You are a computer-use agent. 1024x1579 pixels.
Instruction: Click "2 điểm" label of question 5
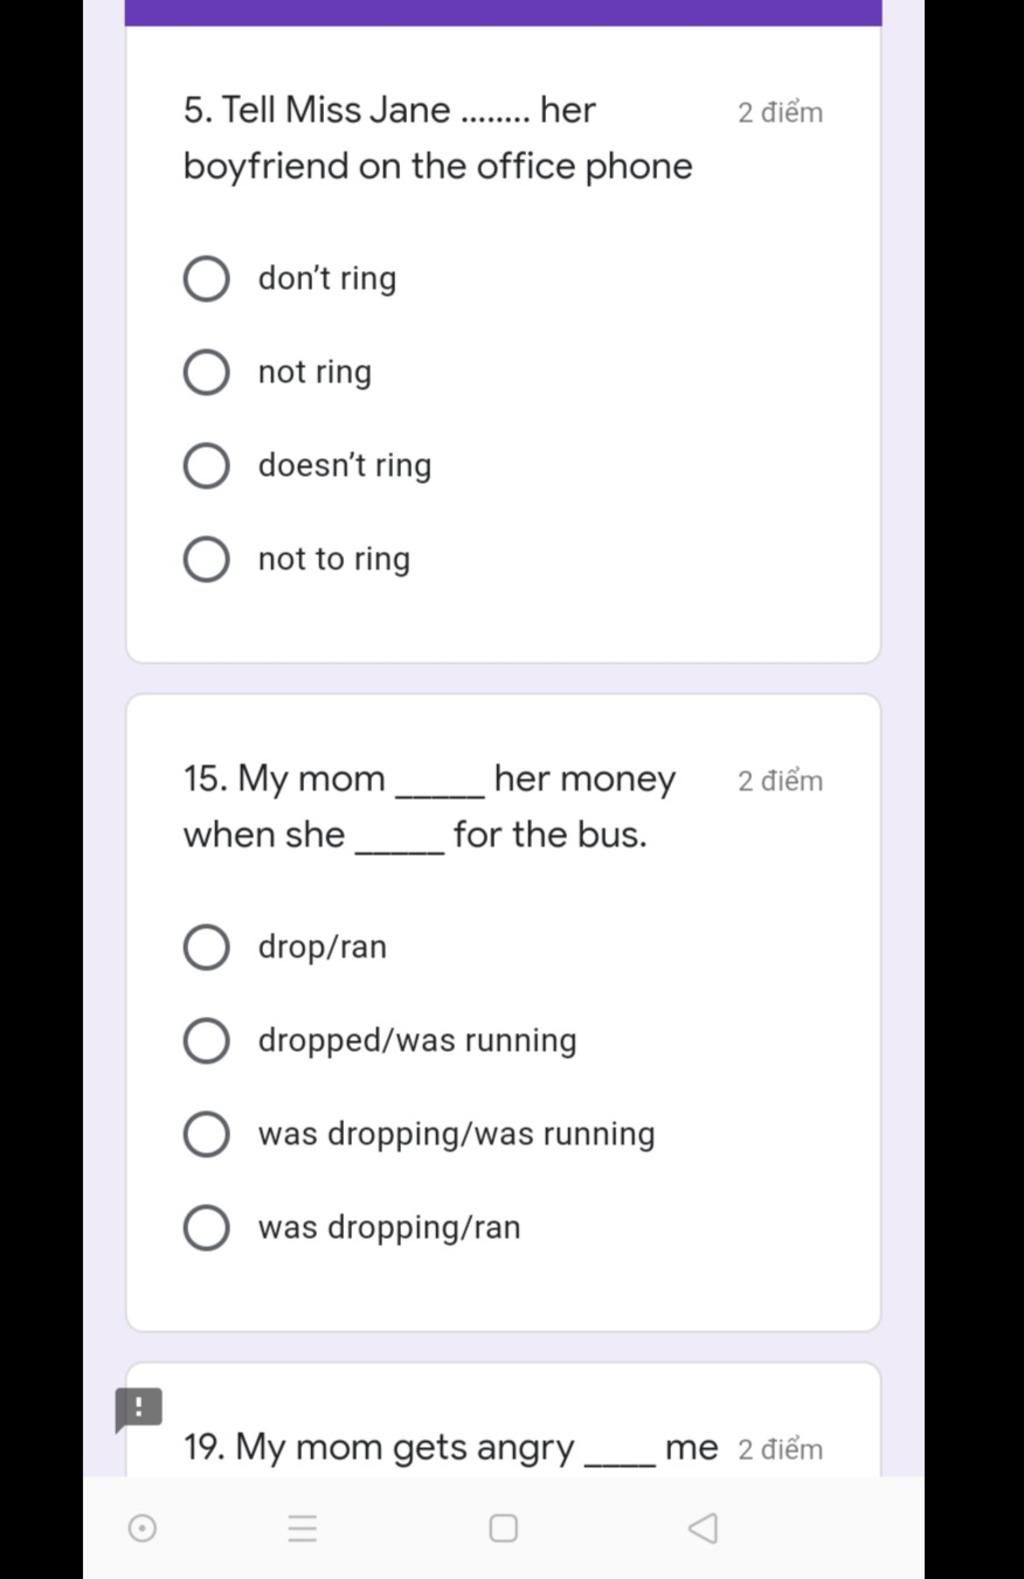click(780, 112)
